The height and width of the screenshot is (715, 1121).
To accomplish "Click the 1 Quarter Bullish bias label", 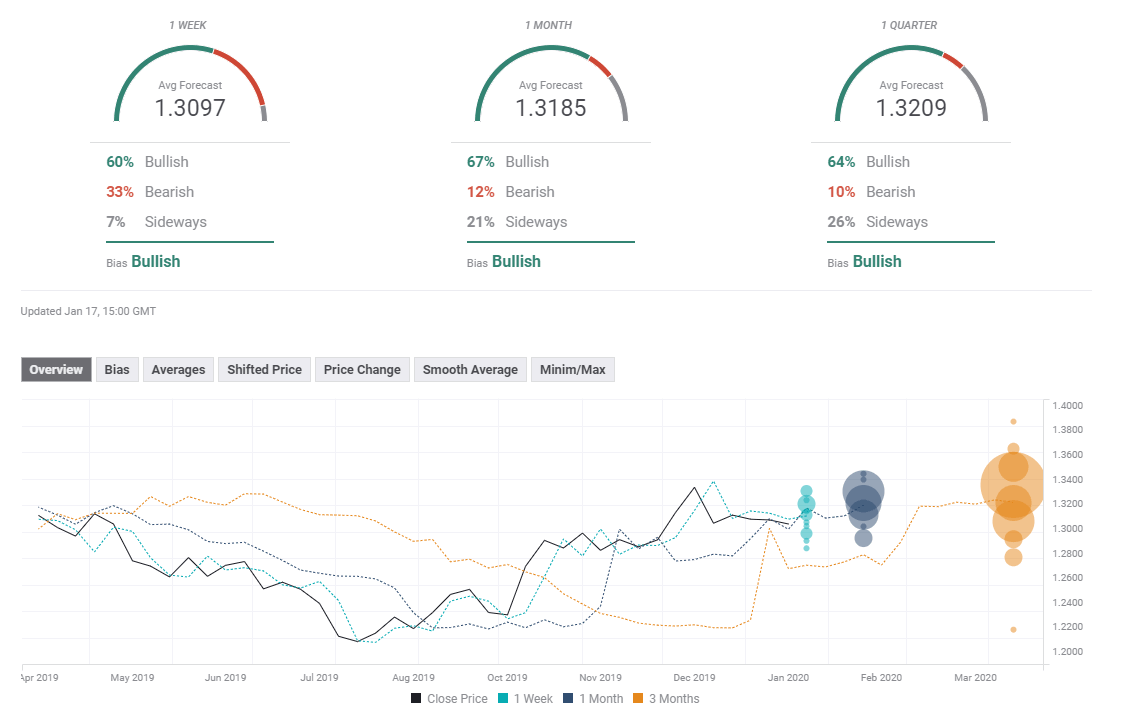I will pyautogui.click(x=877, y=262).
